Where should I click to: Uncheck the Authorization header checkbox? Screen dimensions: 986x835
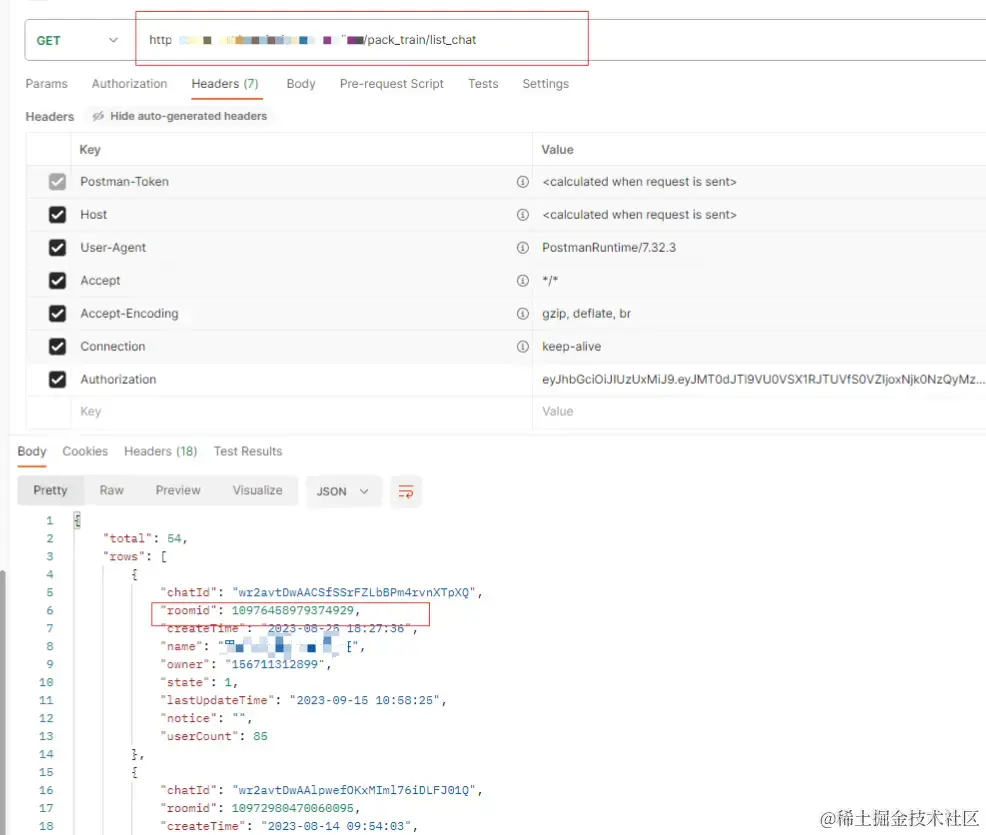coord(57,379)
